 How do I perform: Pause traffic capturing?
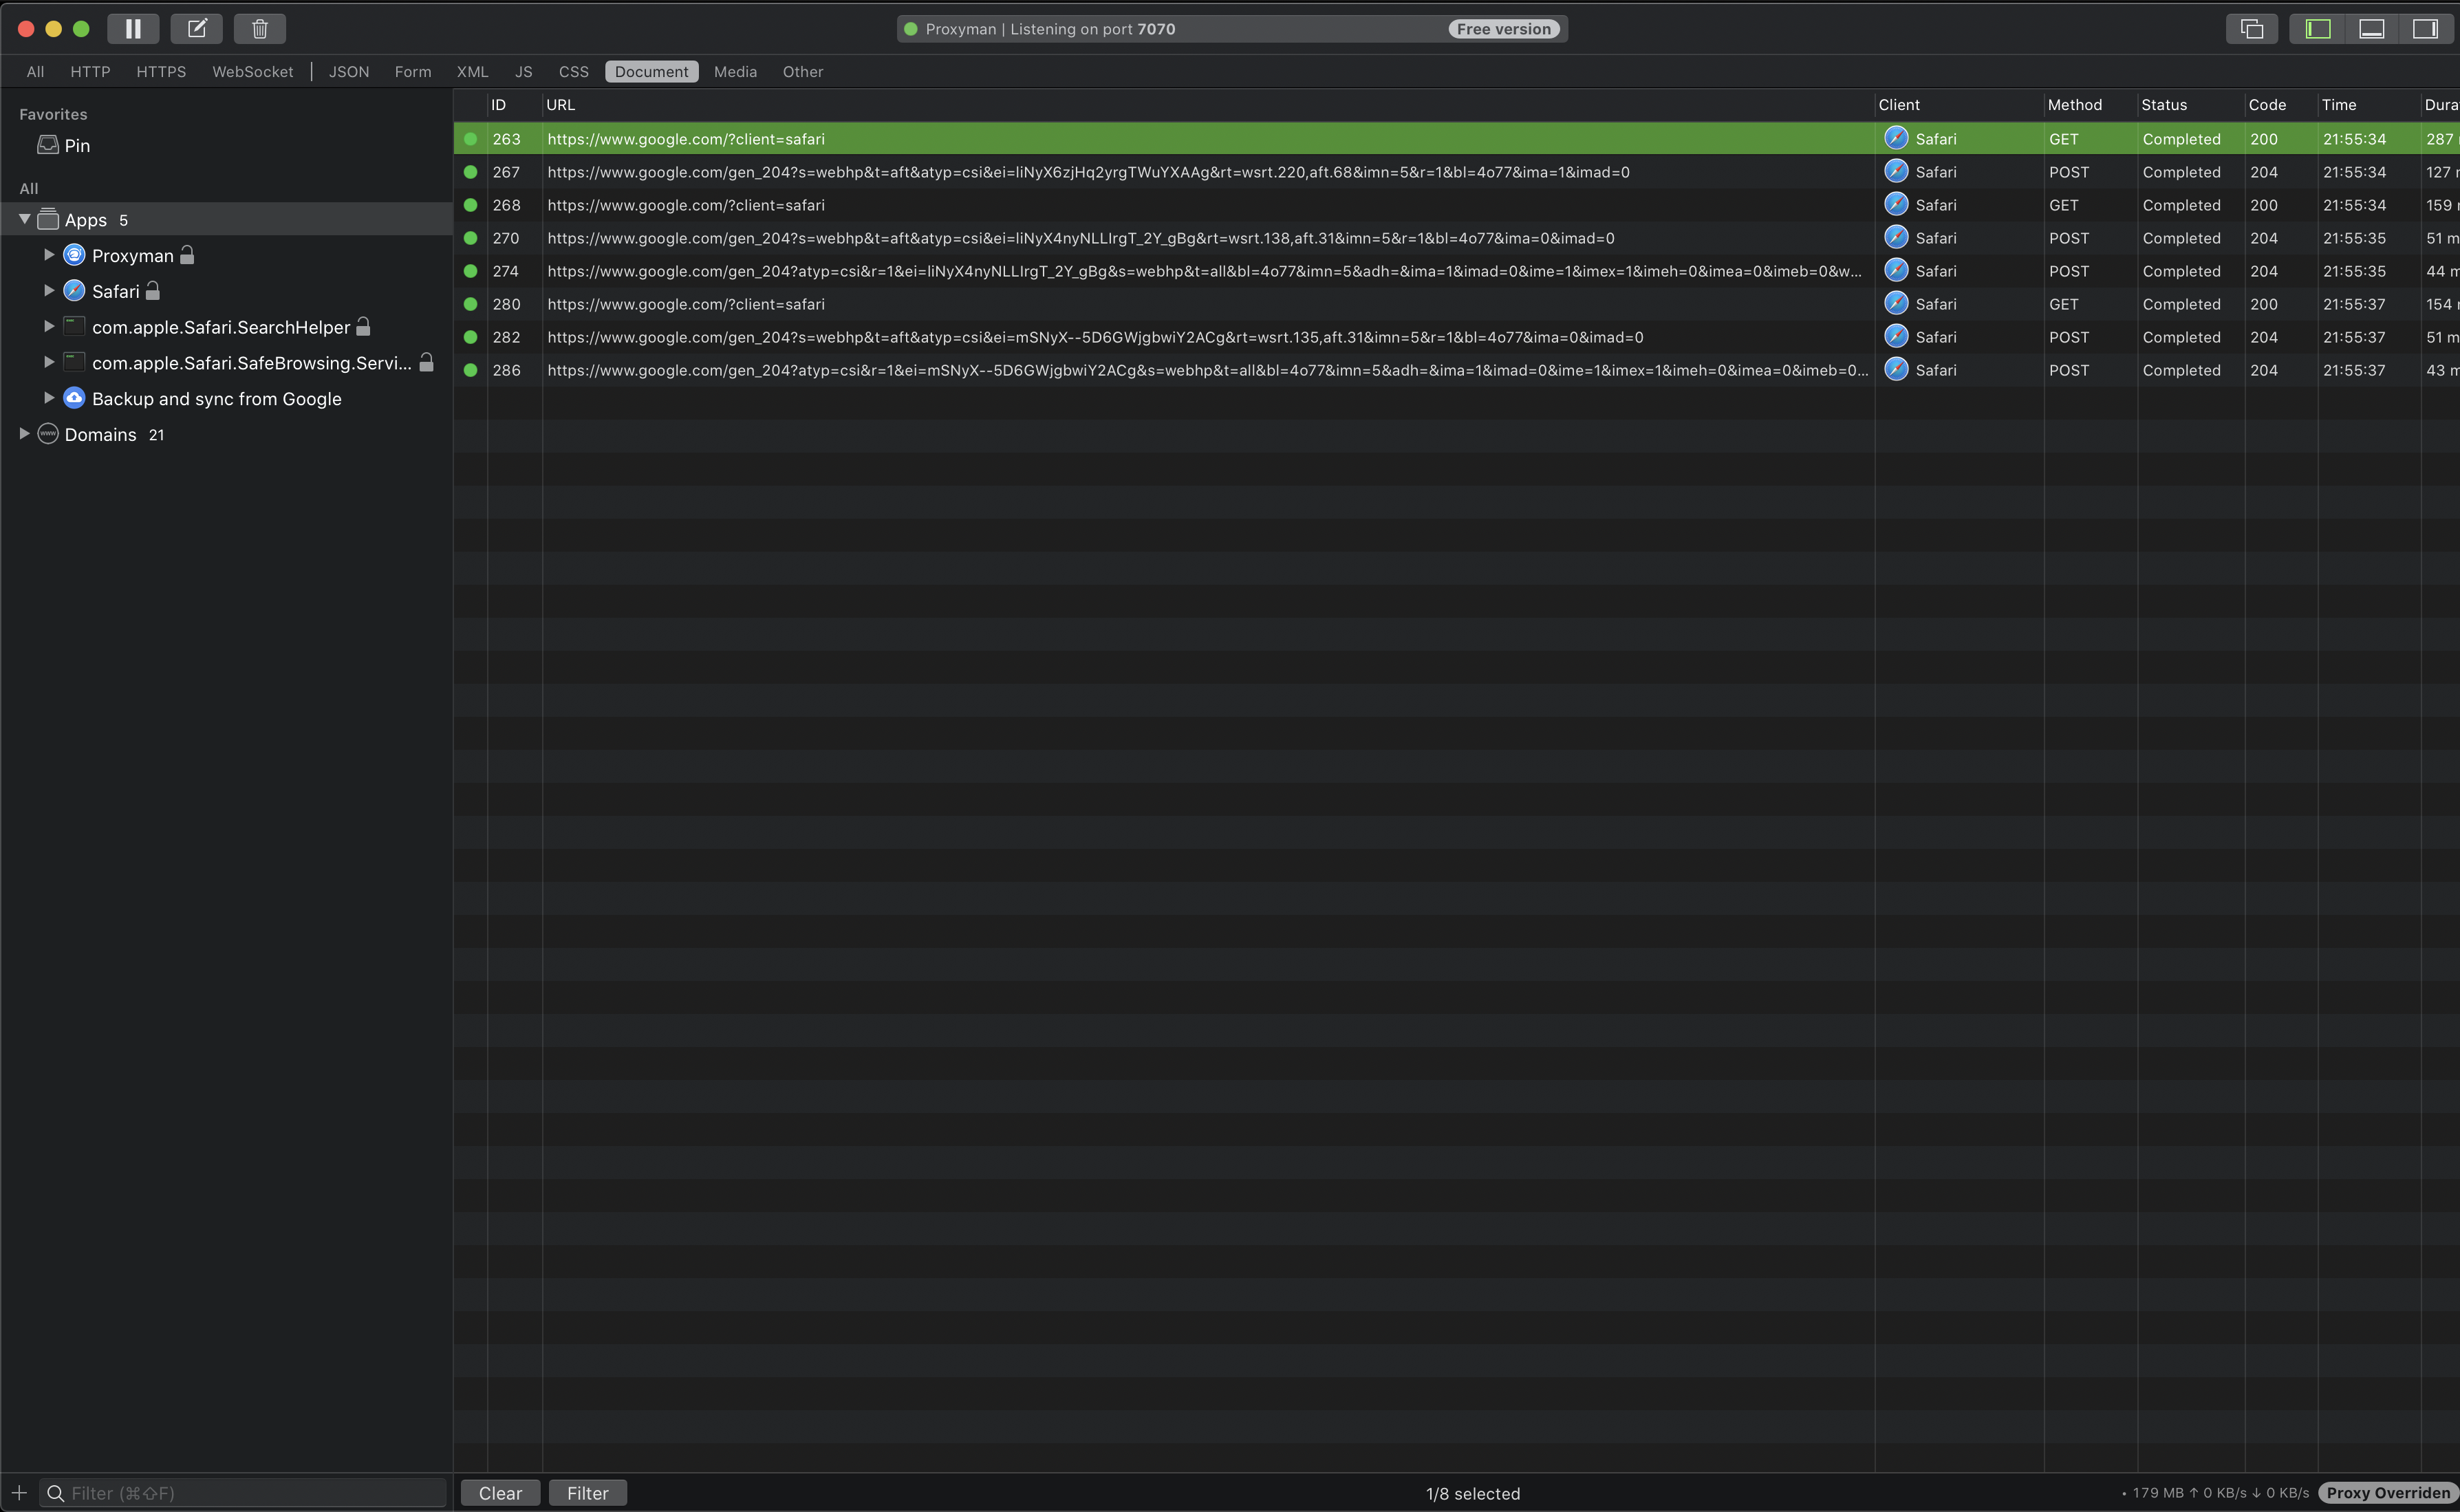point(133,28)
